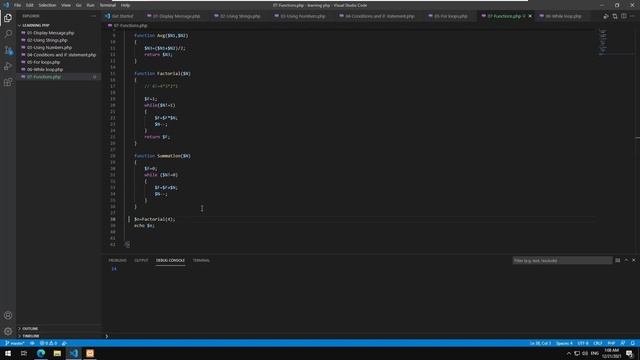
Task: Switch to the TERMINAL panel tab
Action: coord(201,260)
